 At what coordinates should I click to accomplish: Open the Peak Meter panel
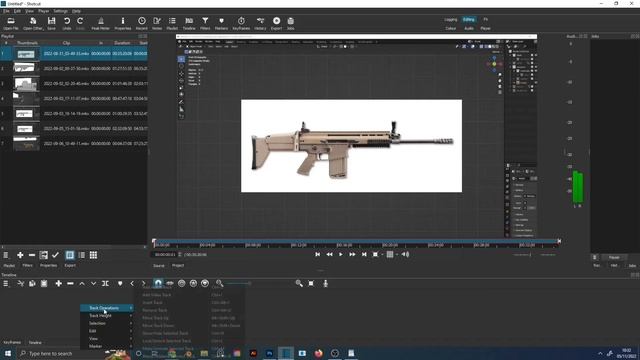[100, 23]
